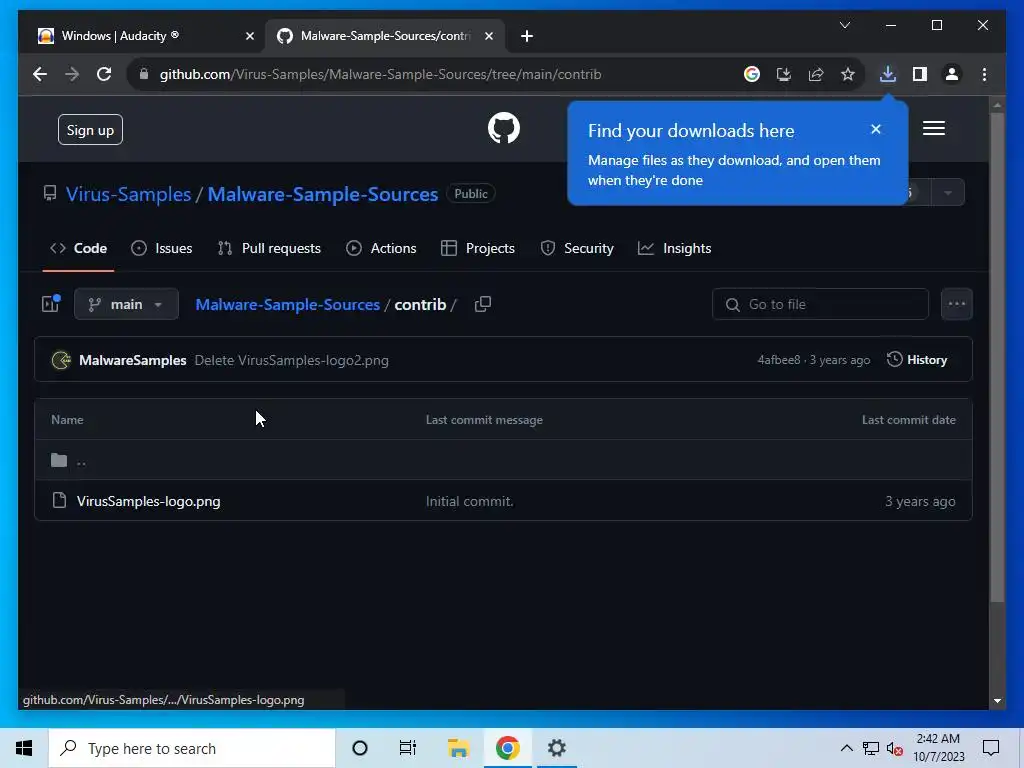Open the Projects tab

point(478,248)
